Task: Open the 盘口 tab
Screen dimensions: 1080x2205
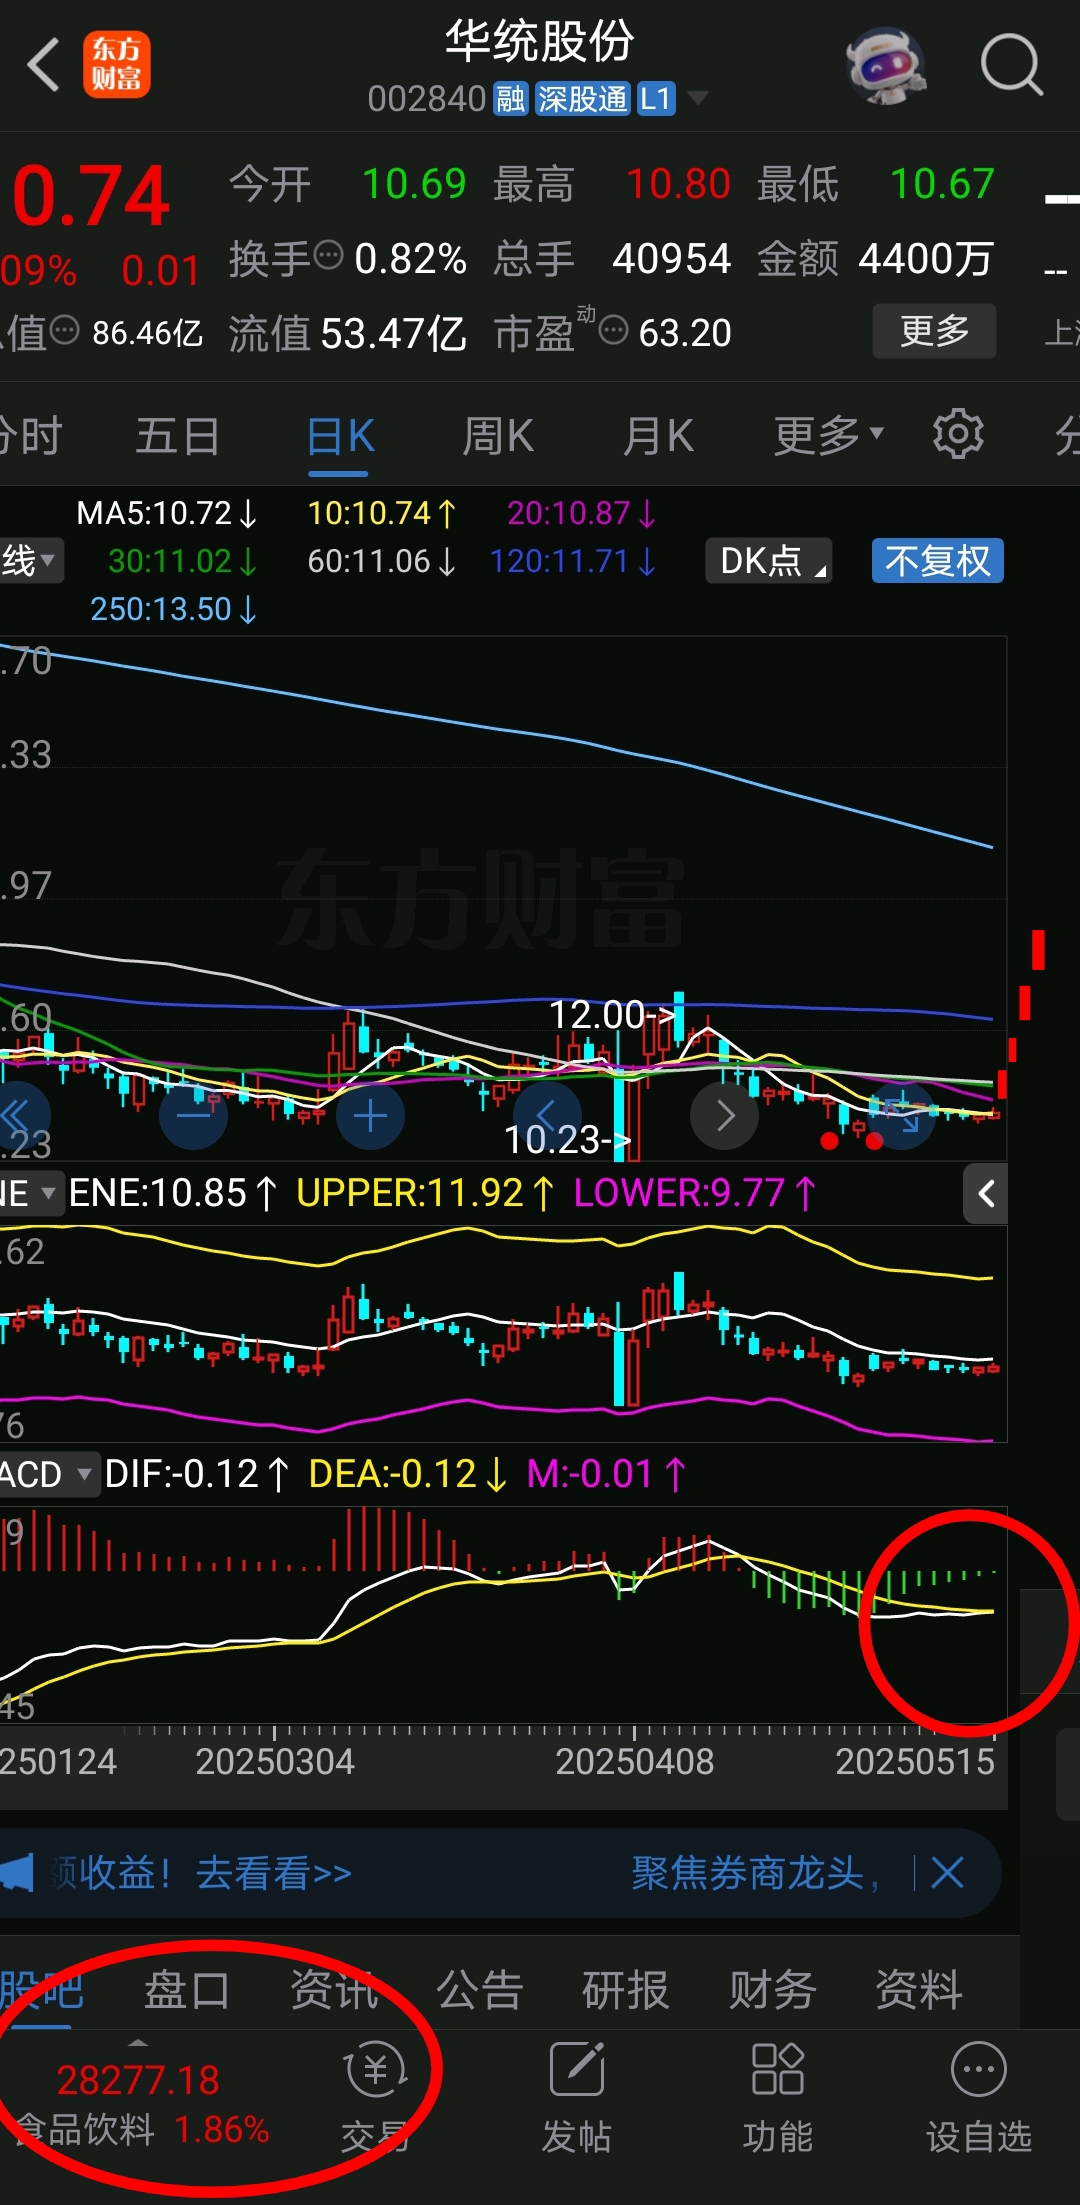Action: pyautogui.click(x=187, y=1991)
